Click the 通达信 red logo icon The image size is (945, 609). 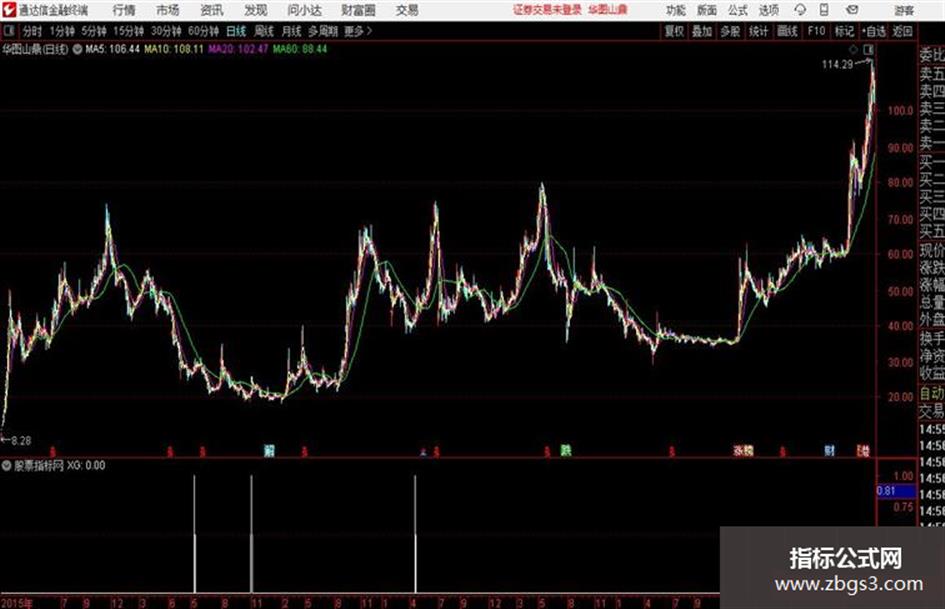pos(8,10)
